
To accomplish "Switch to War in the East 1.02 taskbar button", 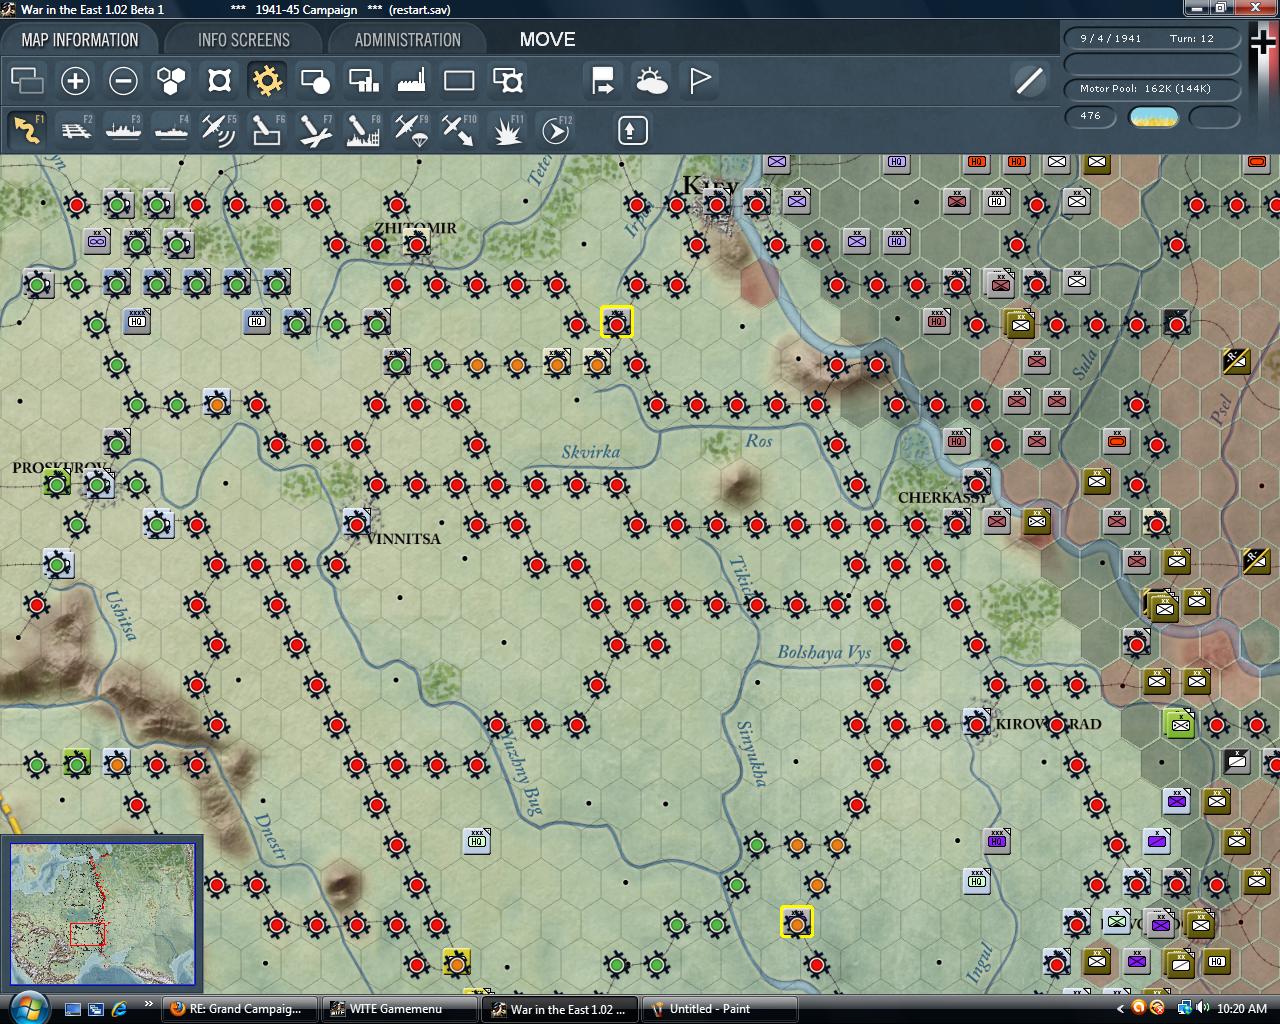I will click(x=560, y=1008).
